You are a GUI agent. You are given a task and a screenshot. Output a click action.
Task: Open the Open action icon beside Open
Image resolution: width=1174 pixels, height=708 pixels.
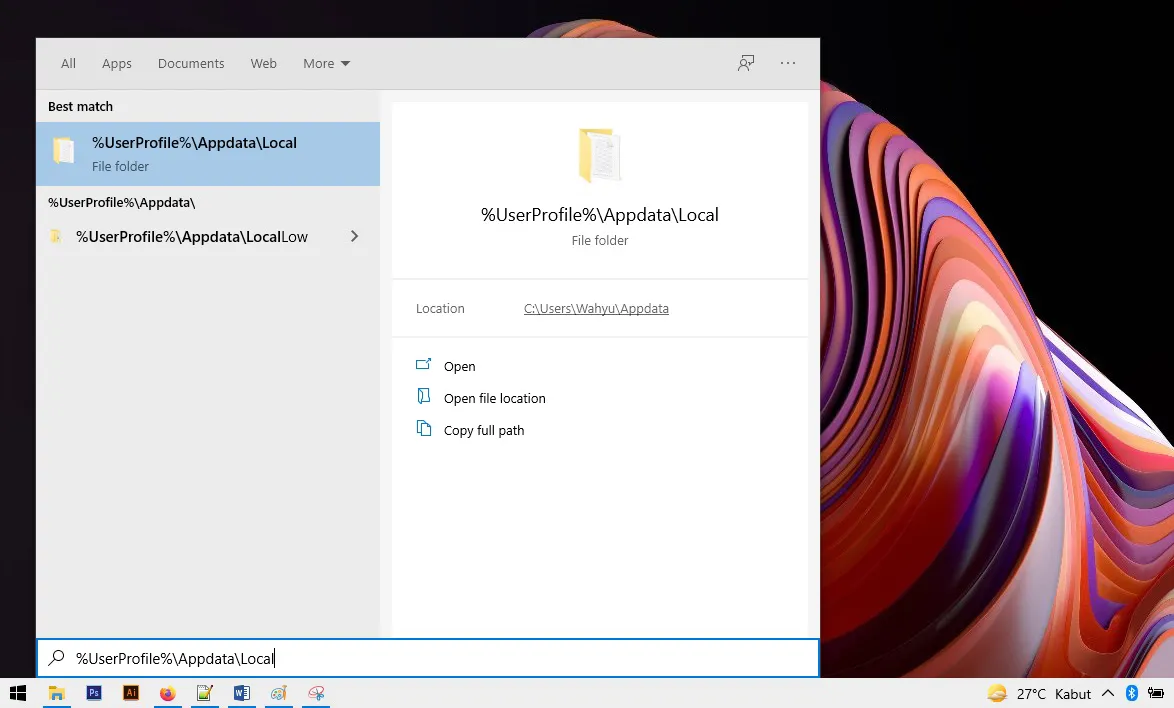[423, 366]
